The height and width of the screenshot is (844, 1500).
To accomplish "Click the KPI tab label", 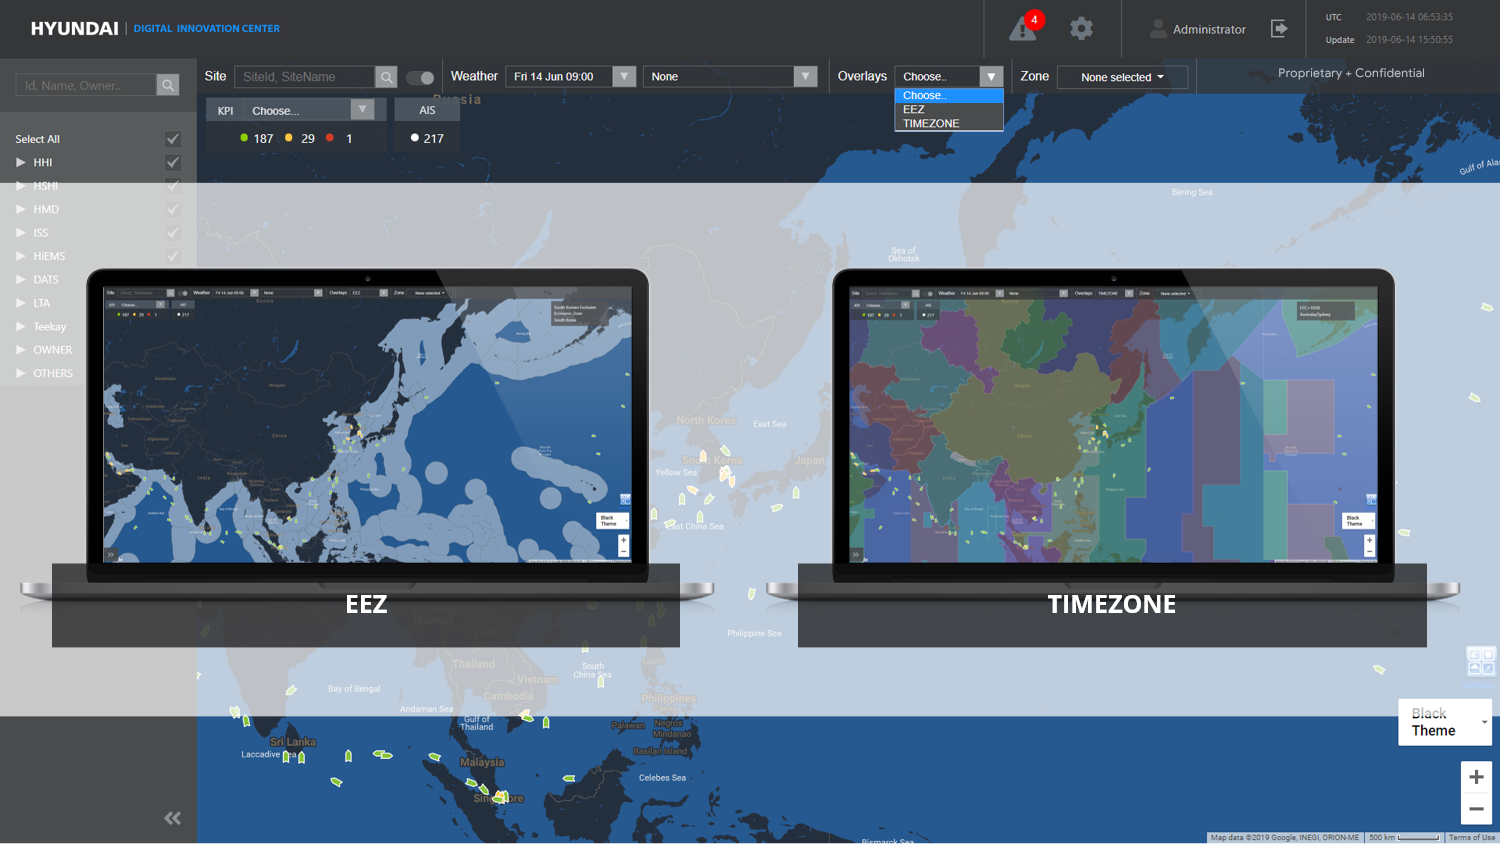I will (x=226, y=111).
